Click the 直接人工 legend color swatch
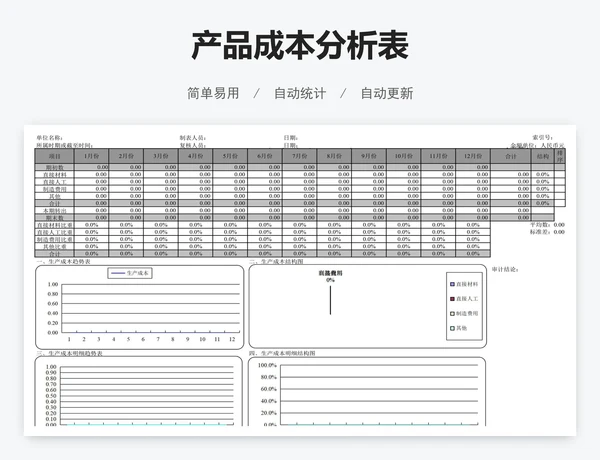 (x=452, y=299)
